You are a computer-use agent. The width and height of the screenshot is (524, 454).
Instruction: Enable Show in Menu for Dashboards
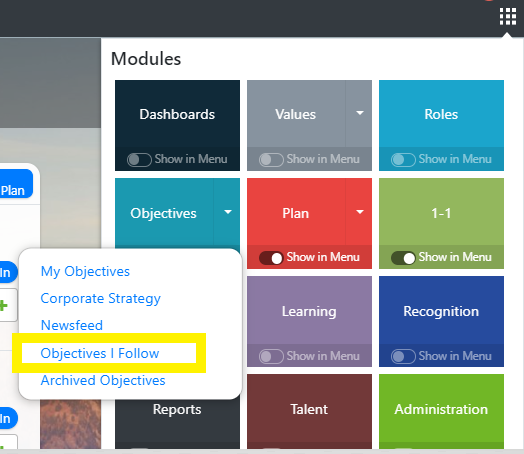[x=139, y=159]
